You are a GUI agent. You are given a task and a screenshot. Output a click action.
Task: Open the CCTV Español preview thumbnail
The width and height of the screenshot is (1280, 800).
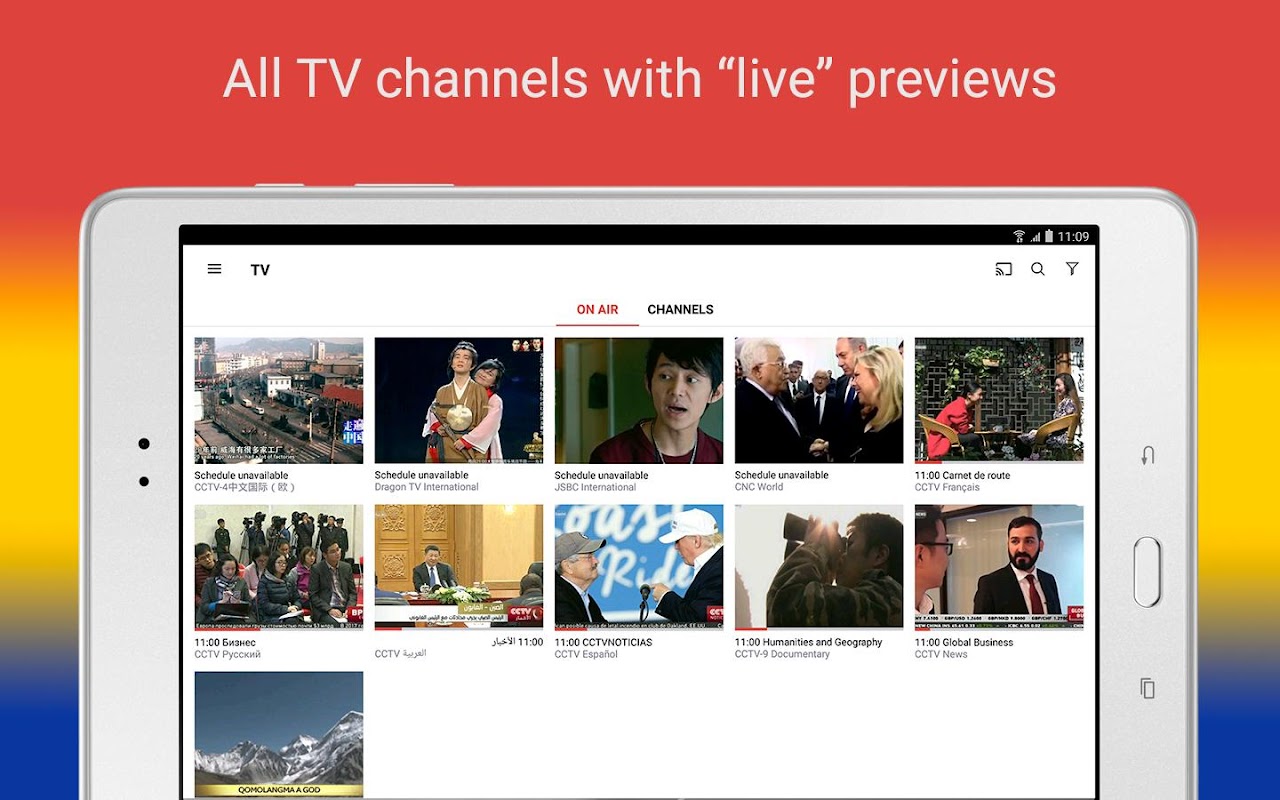(x=639, y=567)
